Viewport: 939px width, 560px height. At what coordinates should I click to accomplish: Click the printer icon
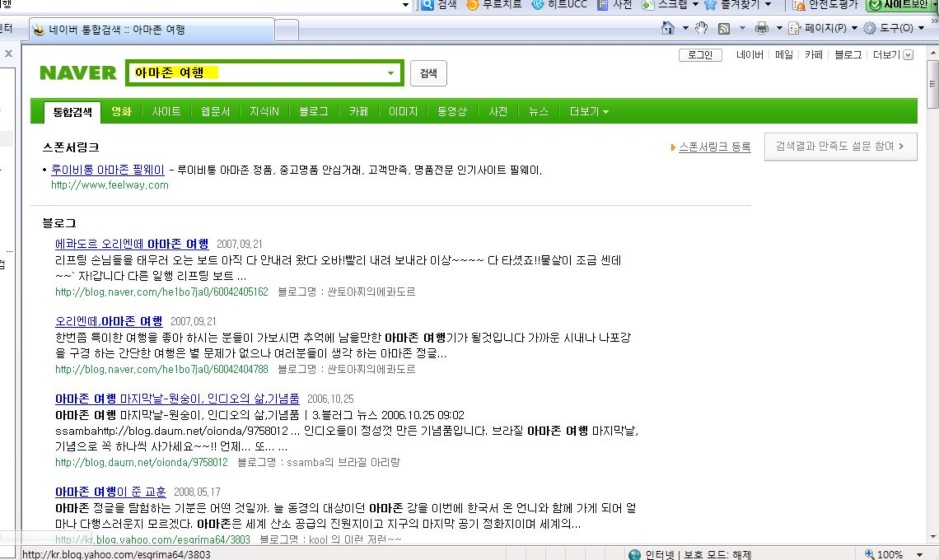coord(762,28)
